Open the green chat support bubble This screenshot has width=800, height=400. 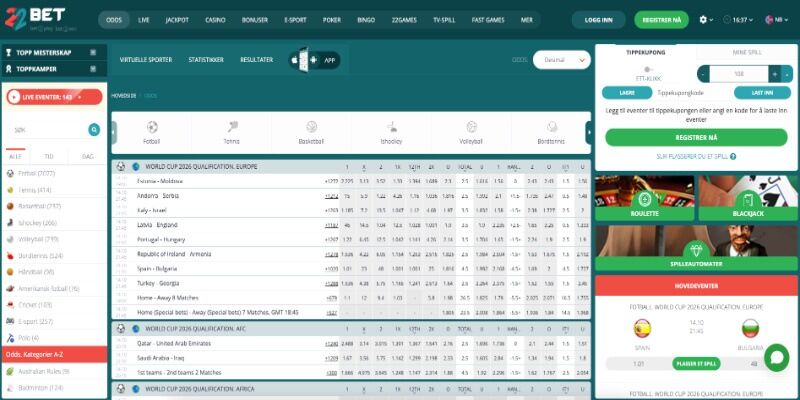(x=776, y=358)
